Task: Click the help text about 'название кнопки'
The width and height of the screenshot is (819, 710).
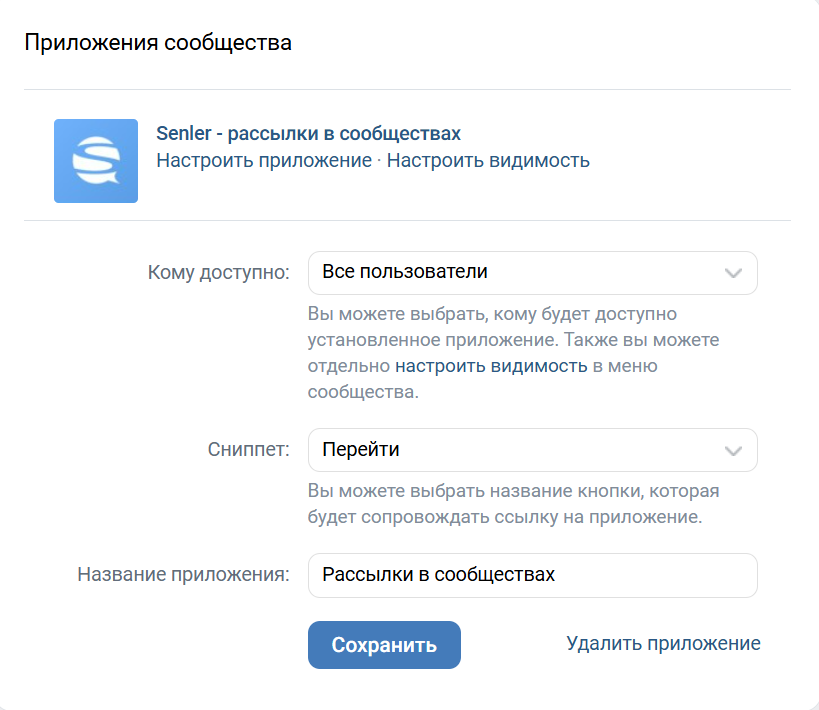Action: coord(513,492)
